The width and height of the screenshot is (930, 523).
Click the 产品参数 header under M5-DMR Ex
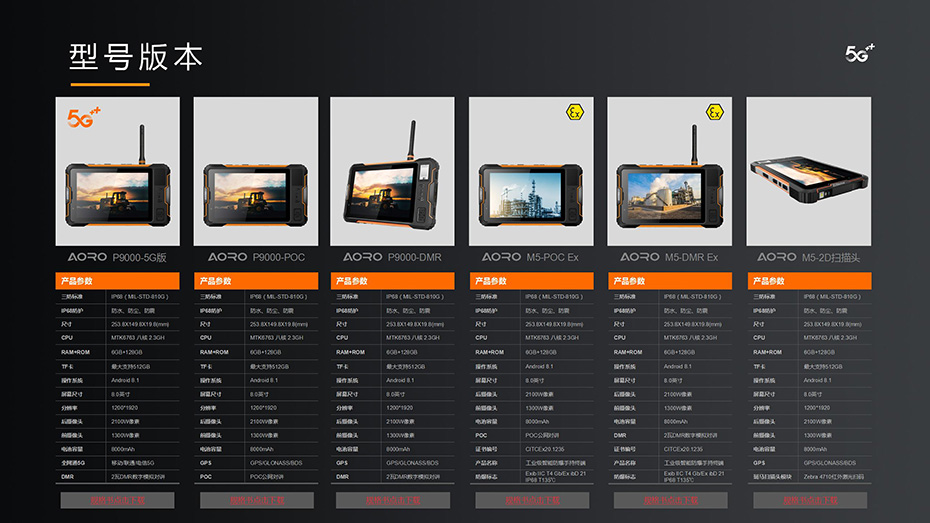coord(670,280)
